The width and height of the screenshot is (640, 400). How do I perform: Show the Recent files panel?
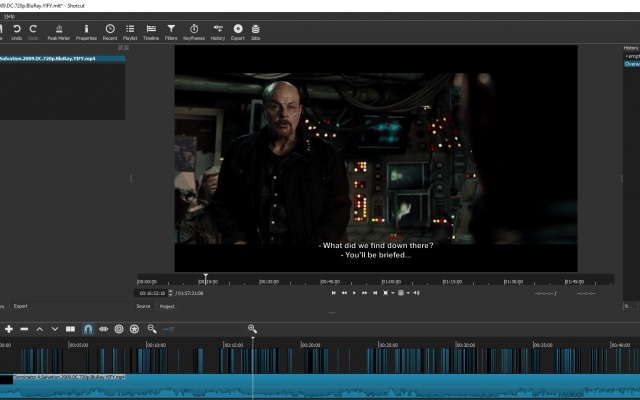point(110,32)
